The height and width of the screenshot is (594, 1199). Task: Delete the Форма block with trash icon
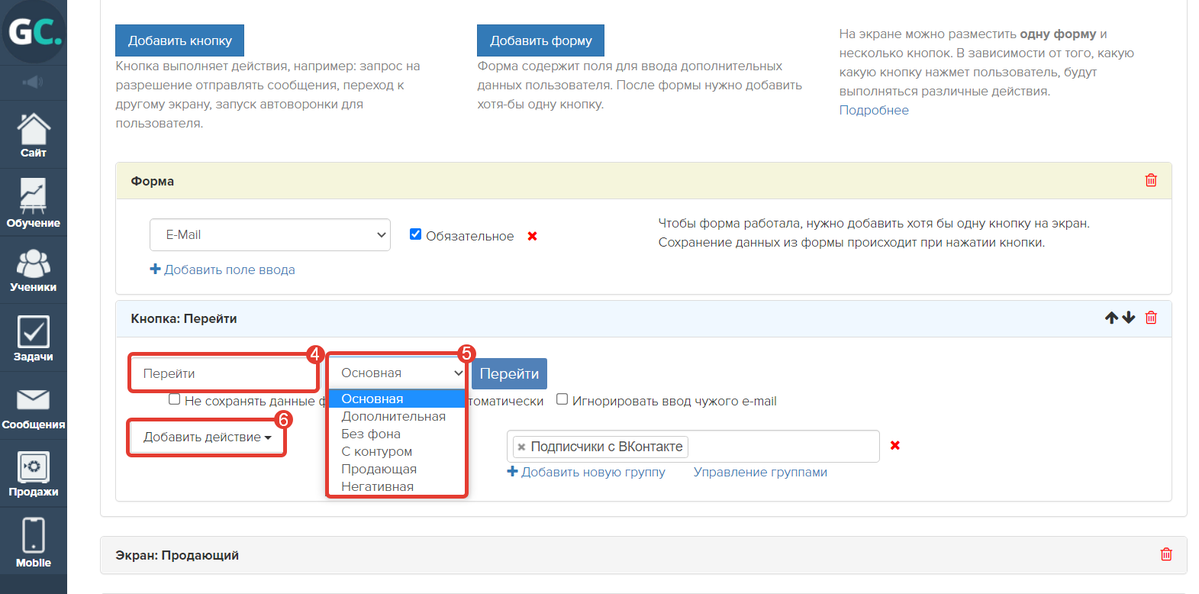1150,181
